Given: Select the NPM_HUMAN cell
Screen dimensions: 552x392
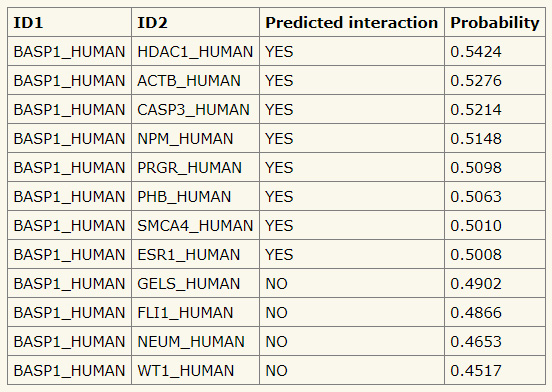Looking at the screenshot, I should [195, 138].
